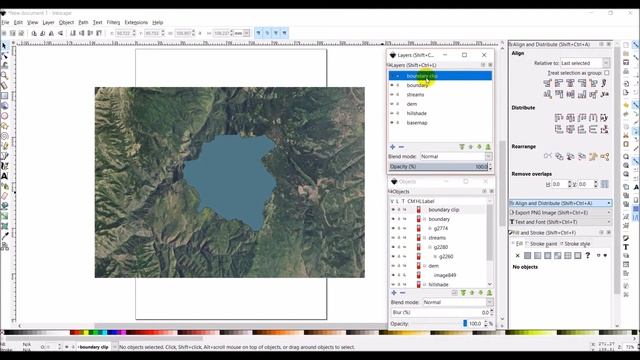Select the 3D box tool
Image resolution: width=640 pixels, height=360 pixels.
[x=4, y=106]
